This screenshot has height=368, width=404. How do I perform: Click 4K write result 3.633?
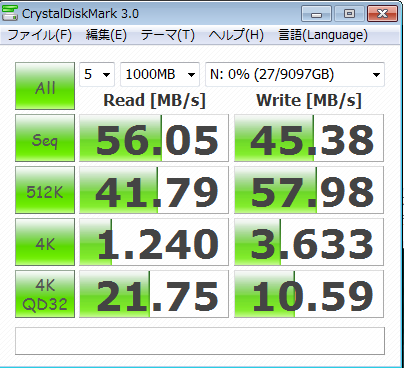click(x=309, y=242)
